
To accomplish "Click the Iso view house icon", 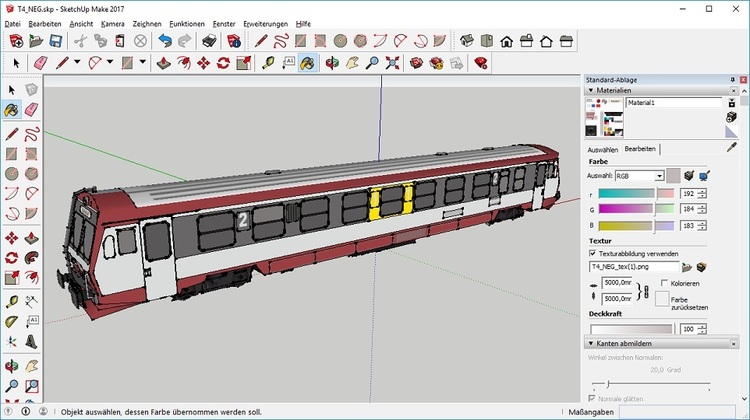I will [466, 41].
